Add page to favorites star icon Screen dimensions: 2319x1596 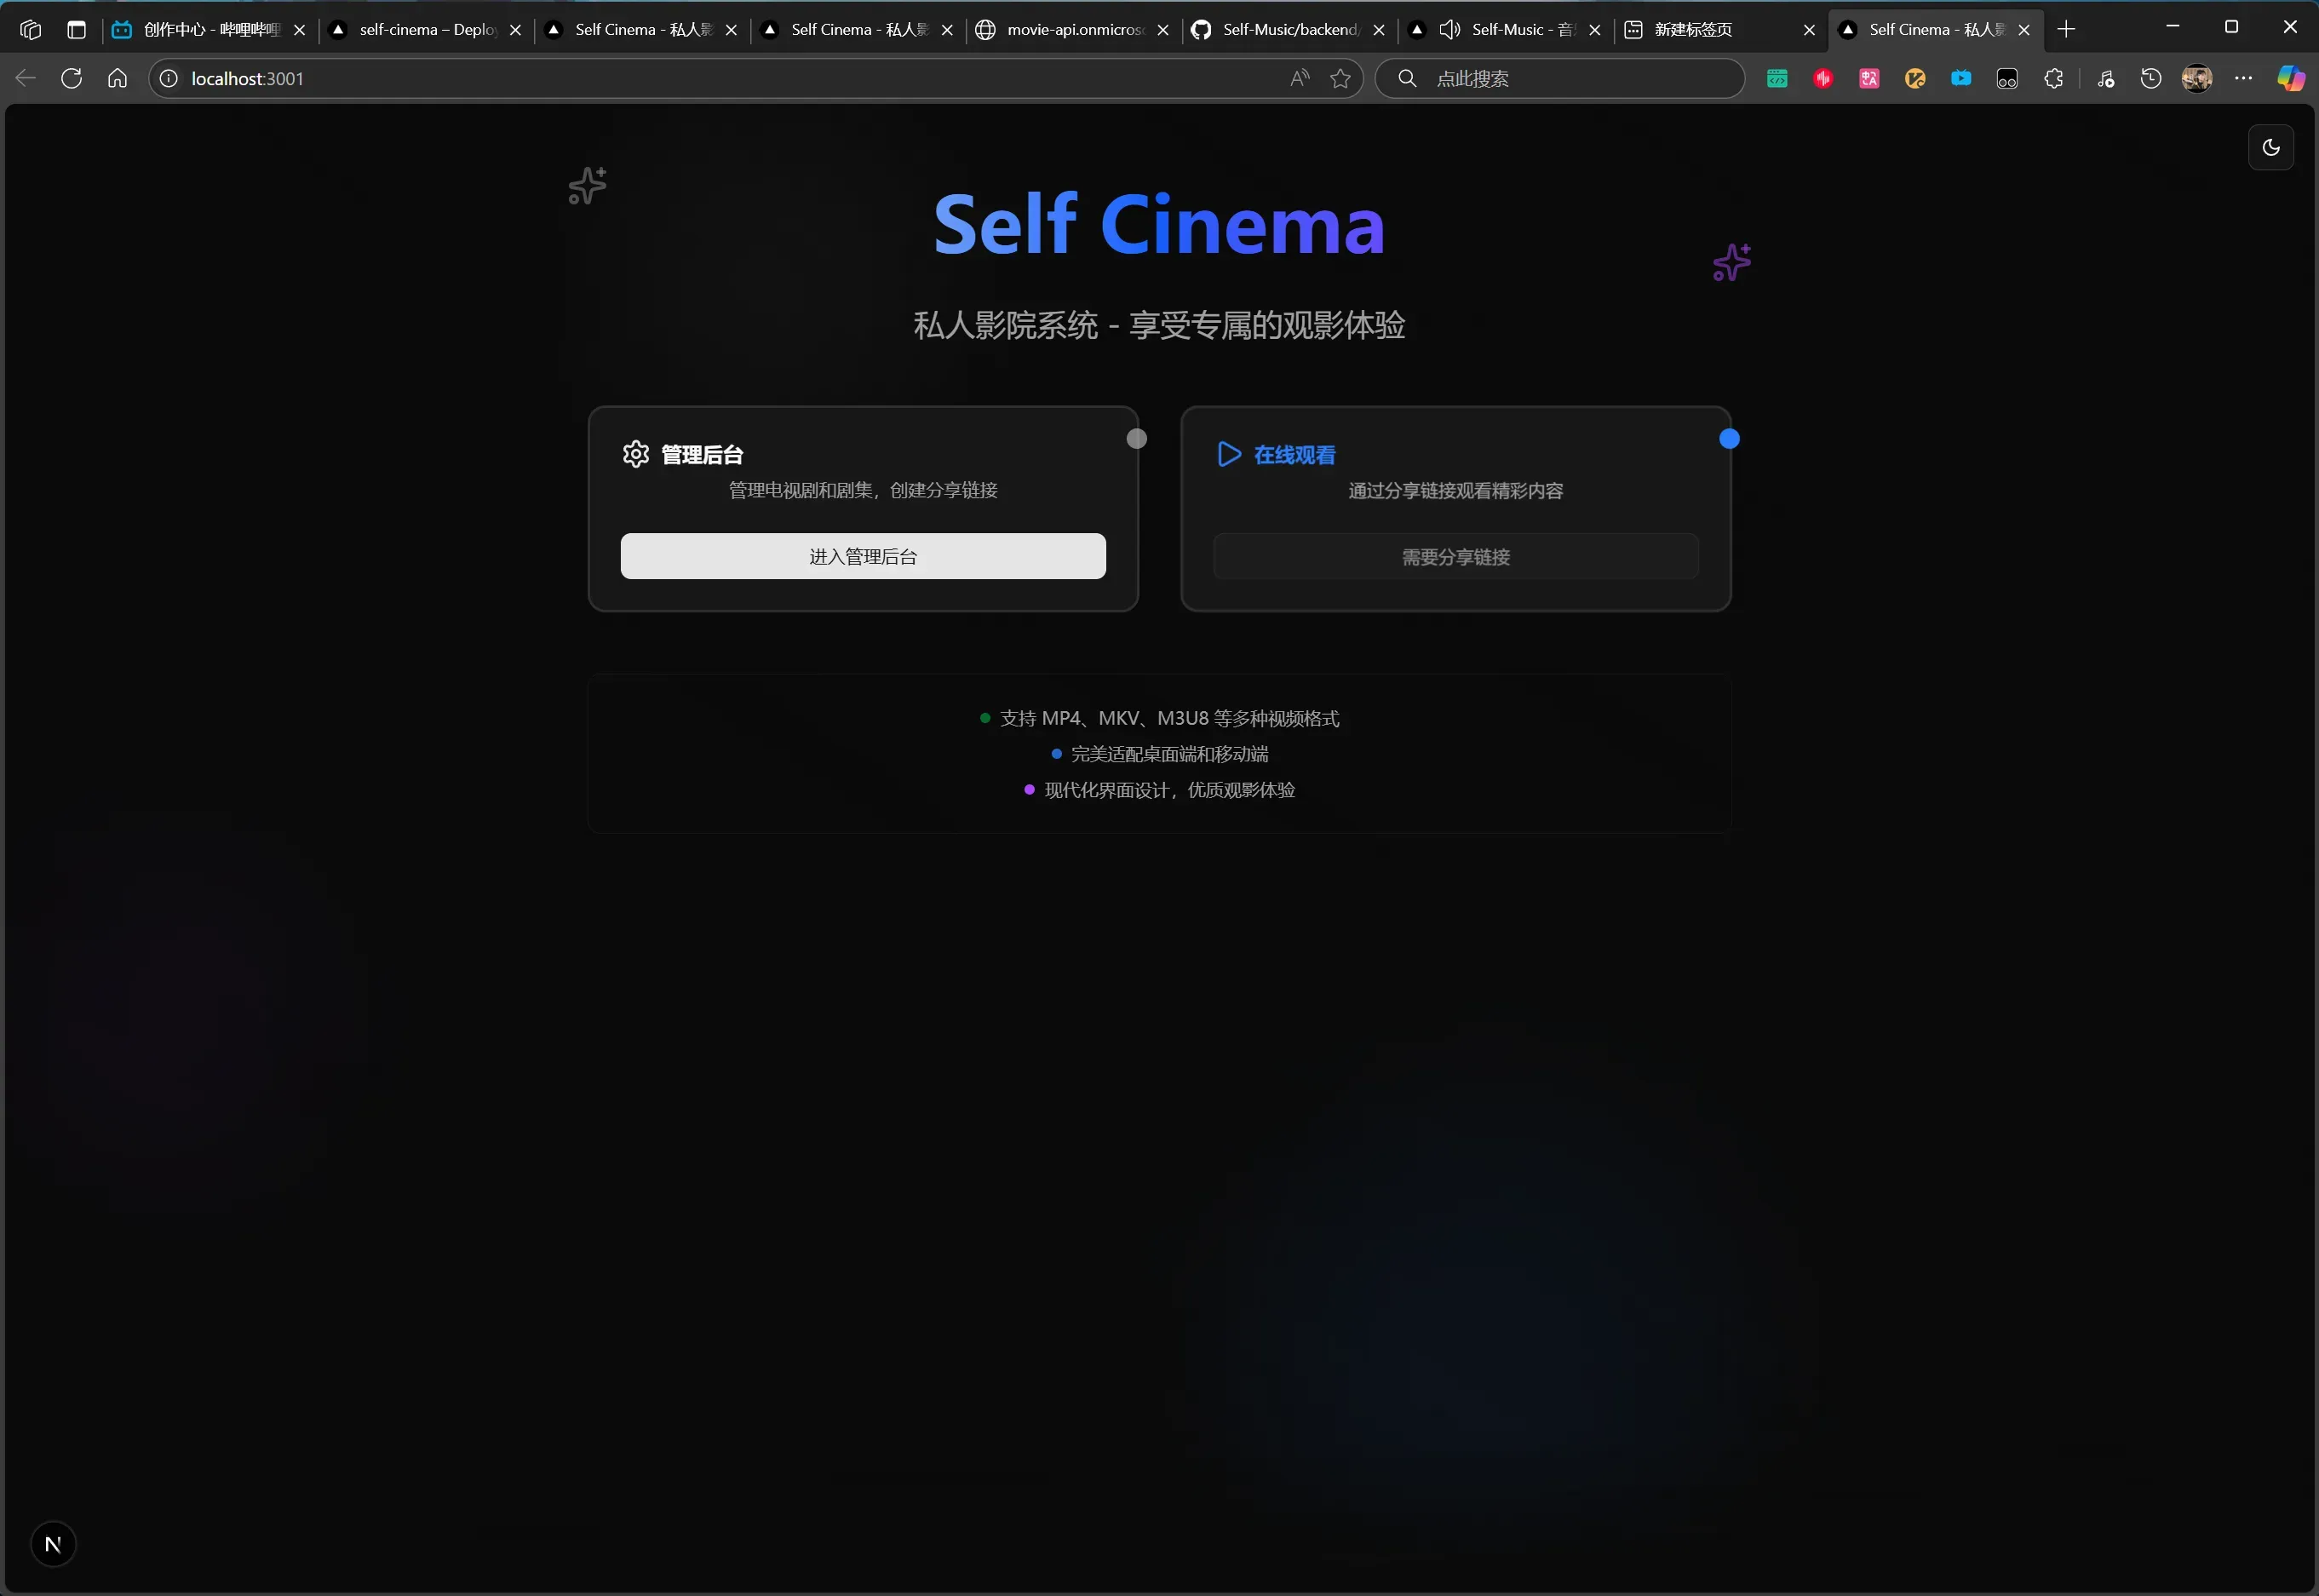(1340, 78)
